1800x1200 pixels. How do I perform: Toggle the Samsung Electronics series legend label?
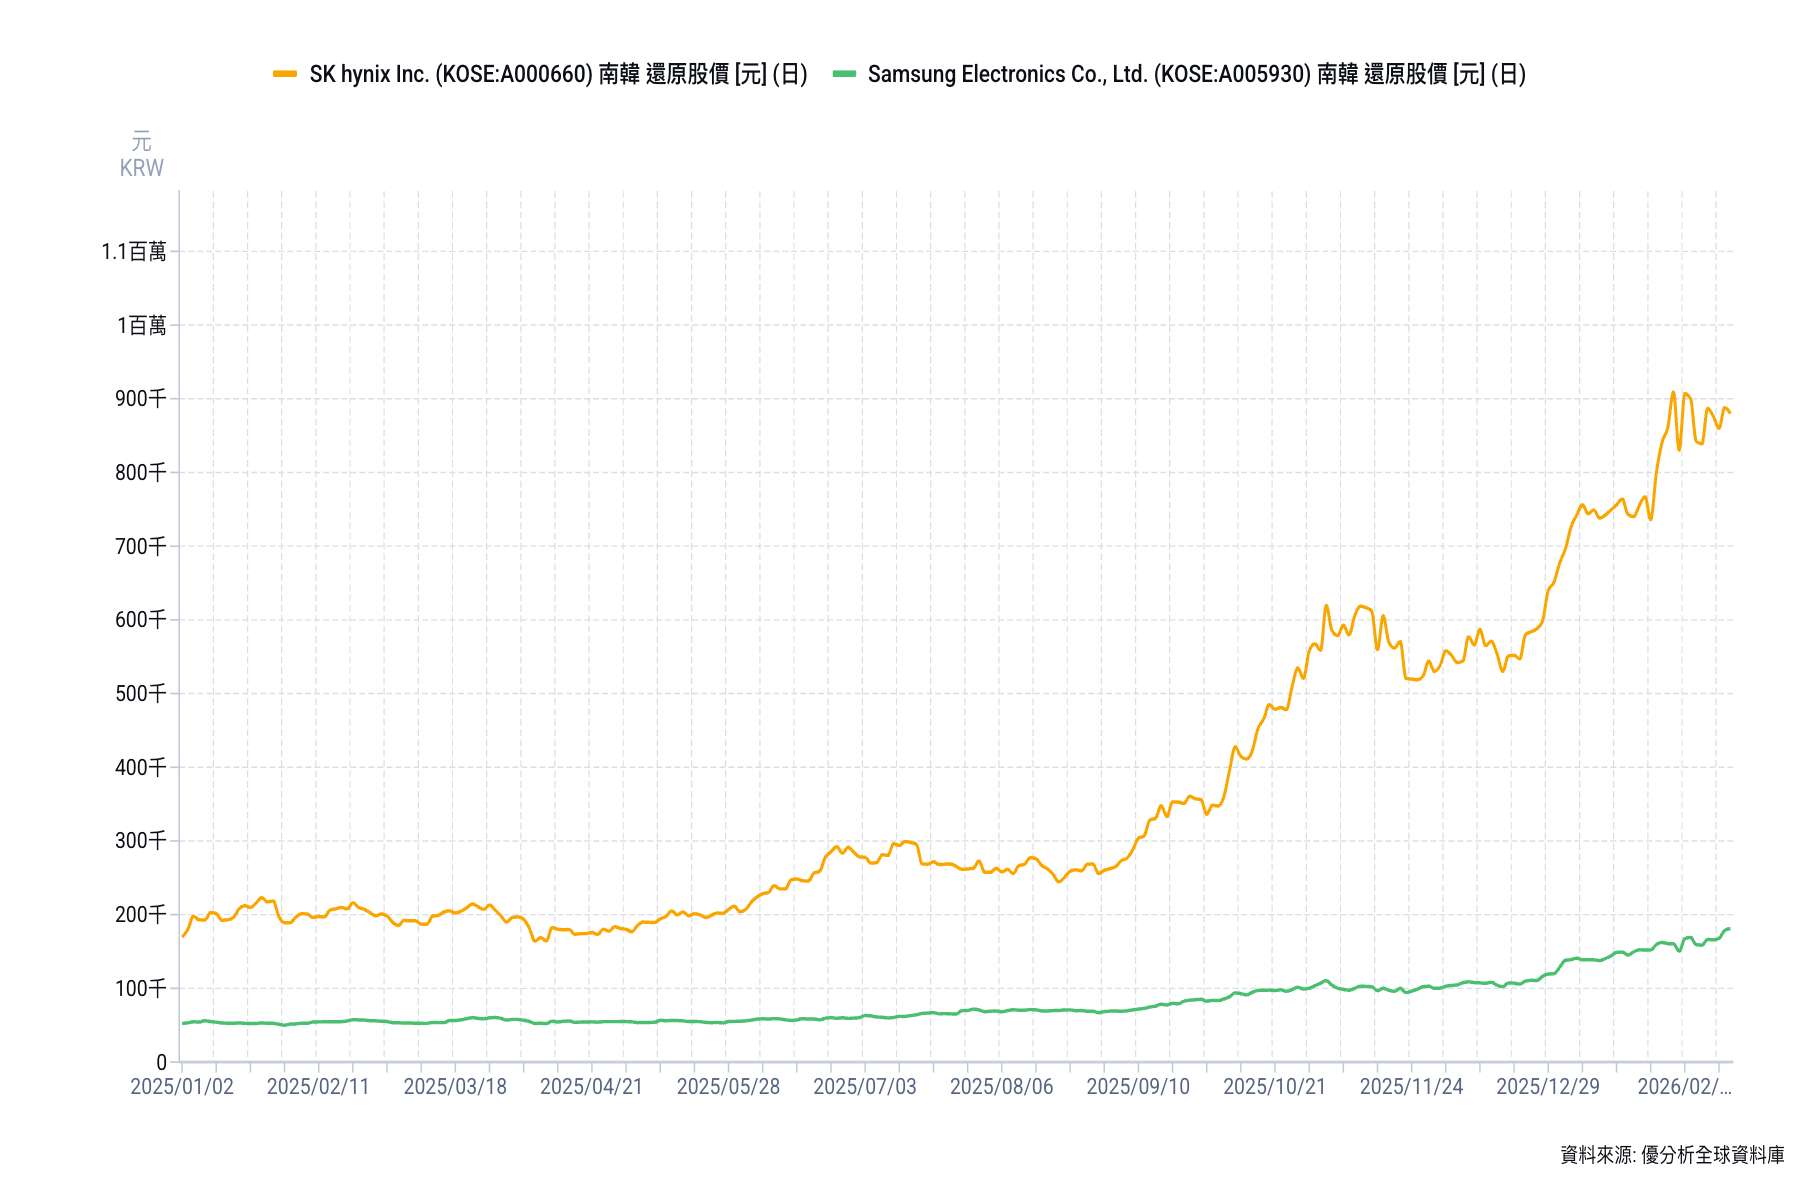click(x=1196, y=74)
